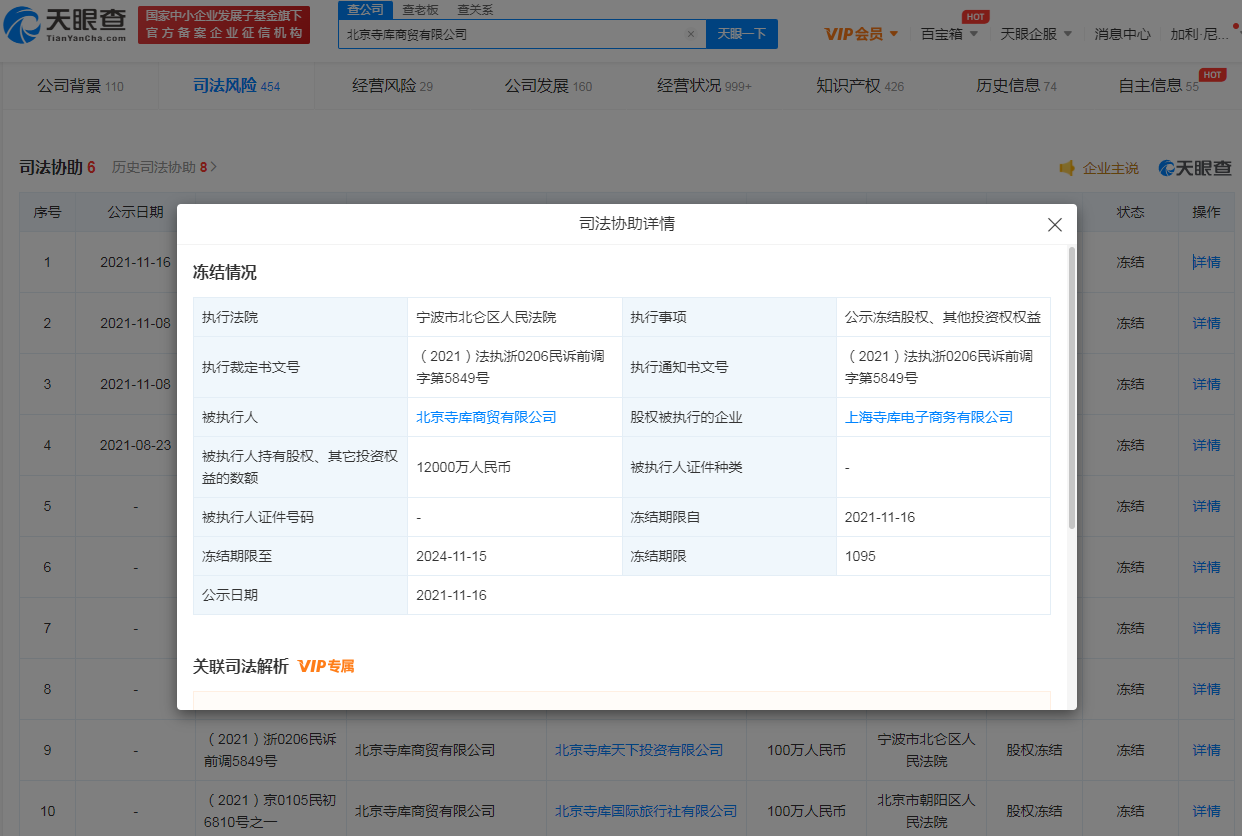Open 上海寺库电子商务有限公司 link in dialog
This screenshot has width=1242, height=836.
(x=929, y=417)
